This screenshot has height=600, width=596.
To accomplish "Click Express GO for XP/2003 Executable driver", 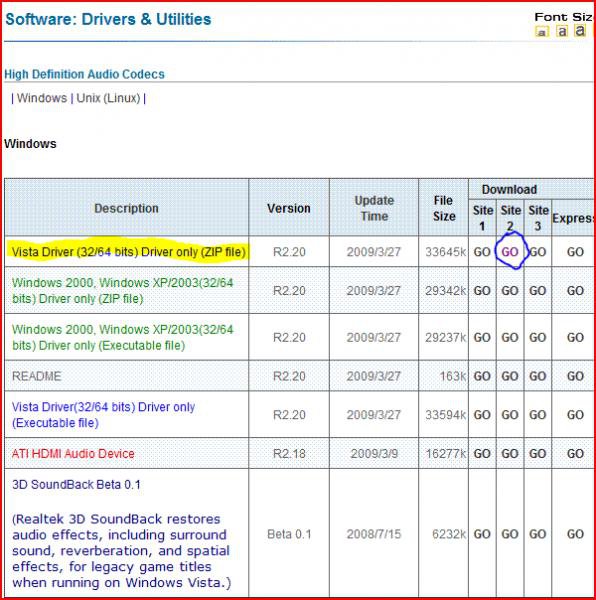I will 575,338.
